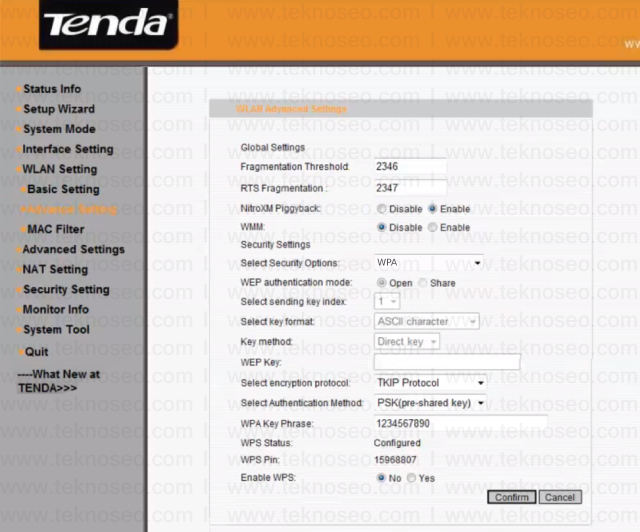Open encryption protocol dropdown
Image resolution: width=640 pixels, height=532 pixels.
430,383
